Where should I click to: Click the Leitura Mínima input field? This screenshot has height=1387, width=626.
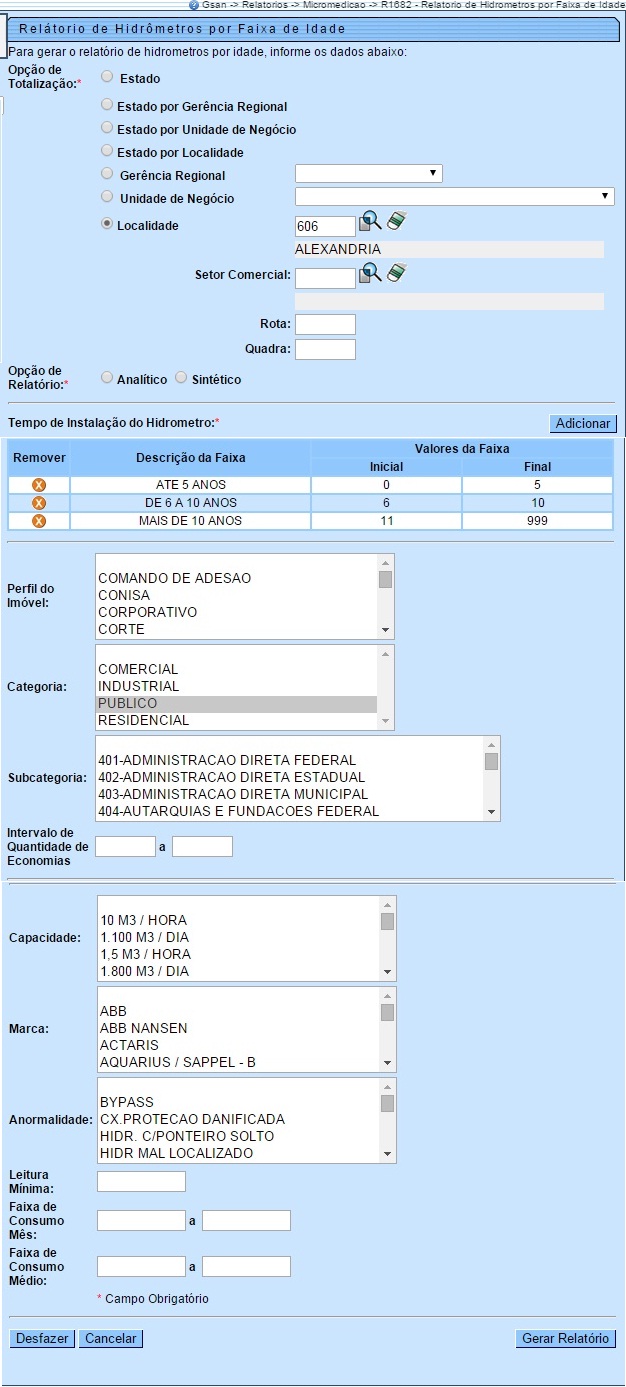(141, 1182)
